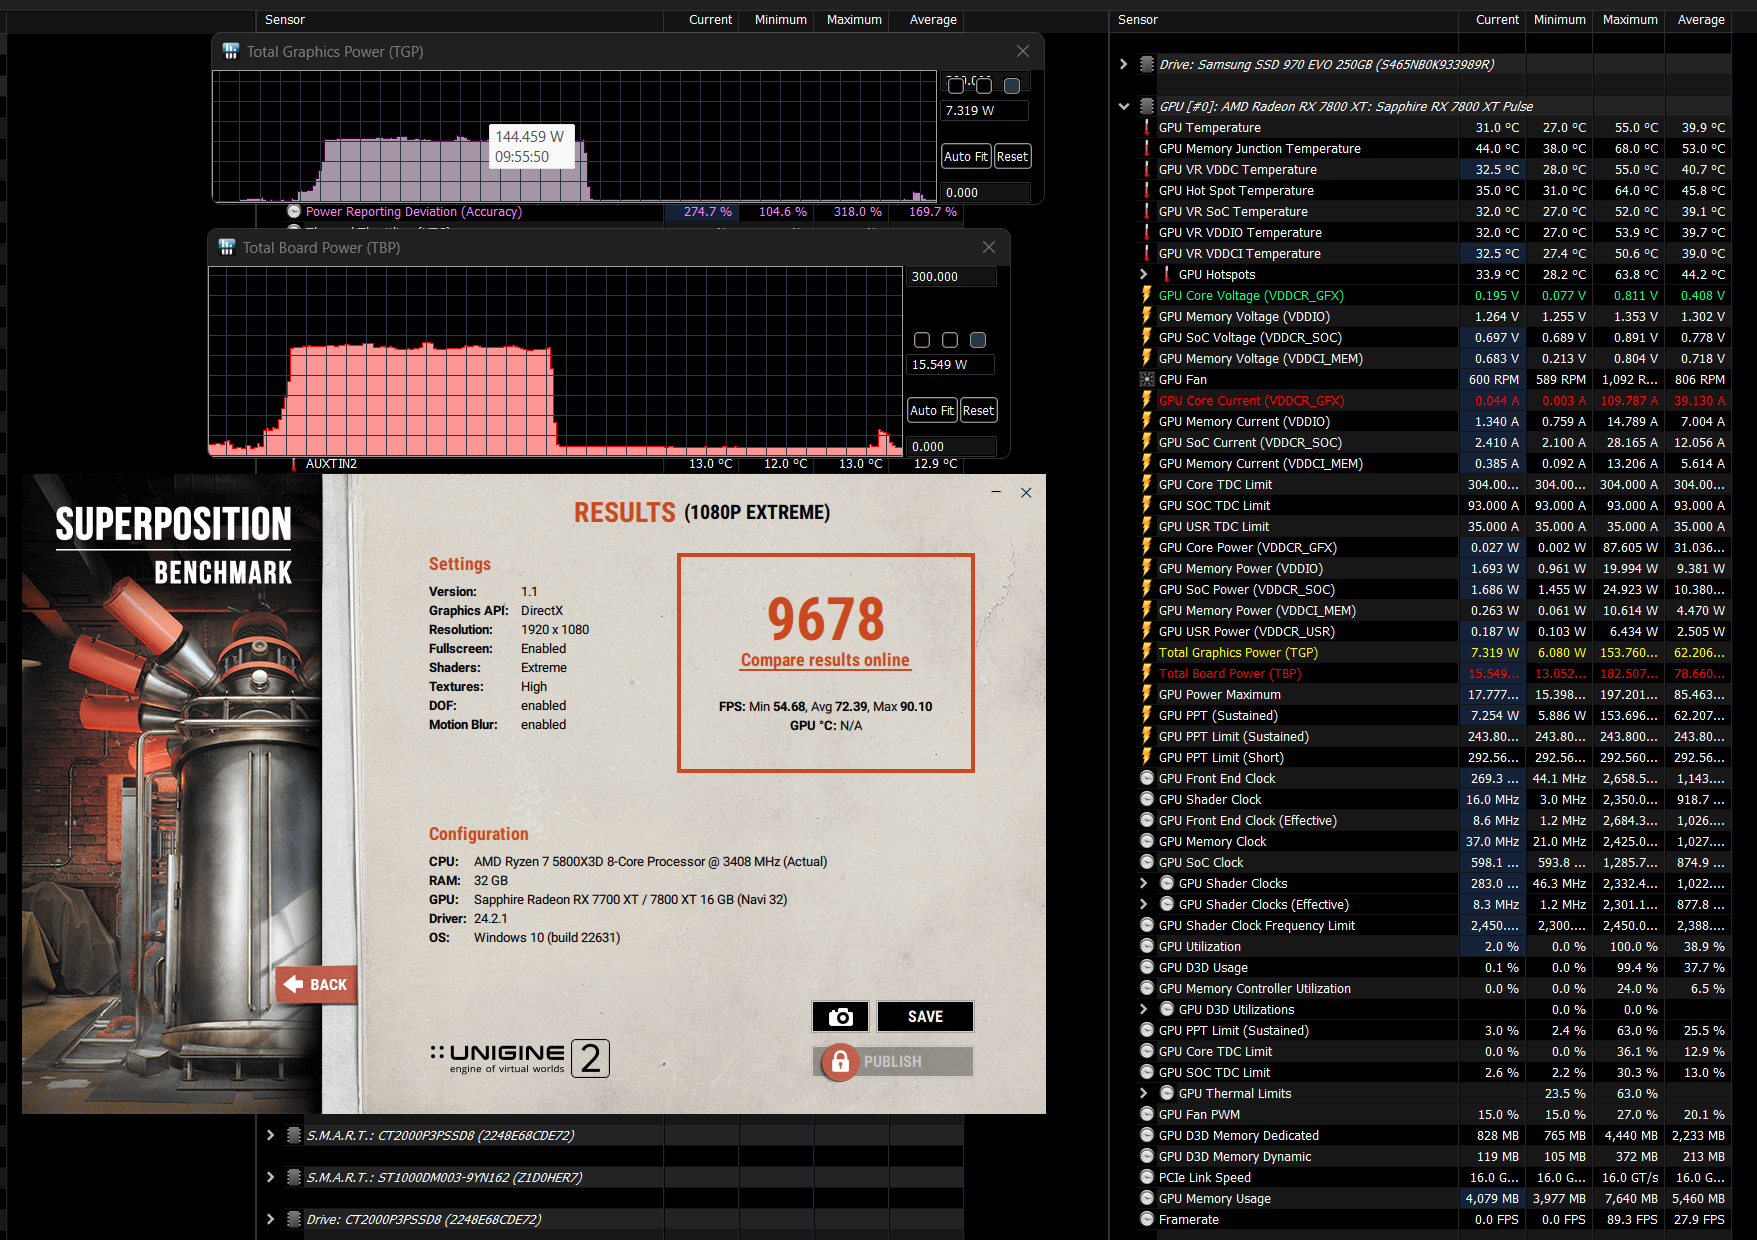This screenshot has height=1240, width=1757.
Task: Expand the GPU Hotspots row
Action: pyautogui.click(x=1144, y=274)
